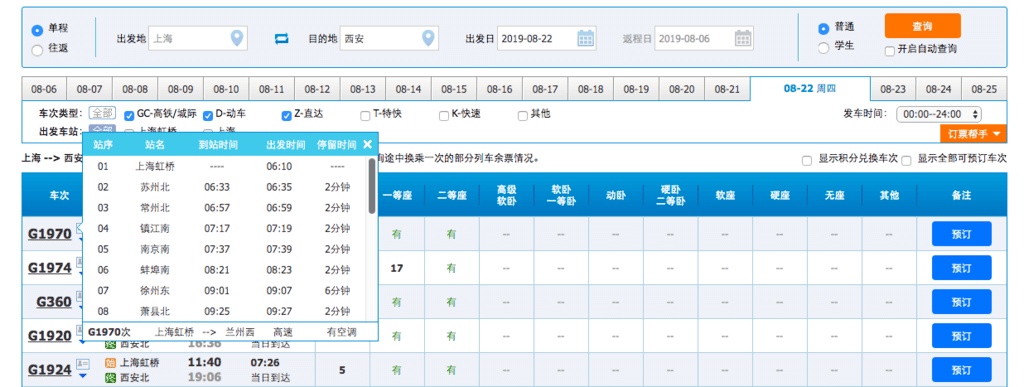The width and height of the screenshot is (1024, 387).
Task: Click 预订 for train G1924
Action: (961, 369)
